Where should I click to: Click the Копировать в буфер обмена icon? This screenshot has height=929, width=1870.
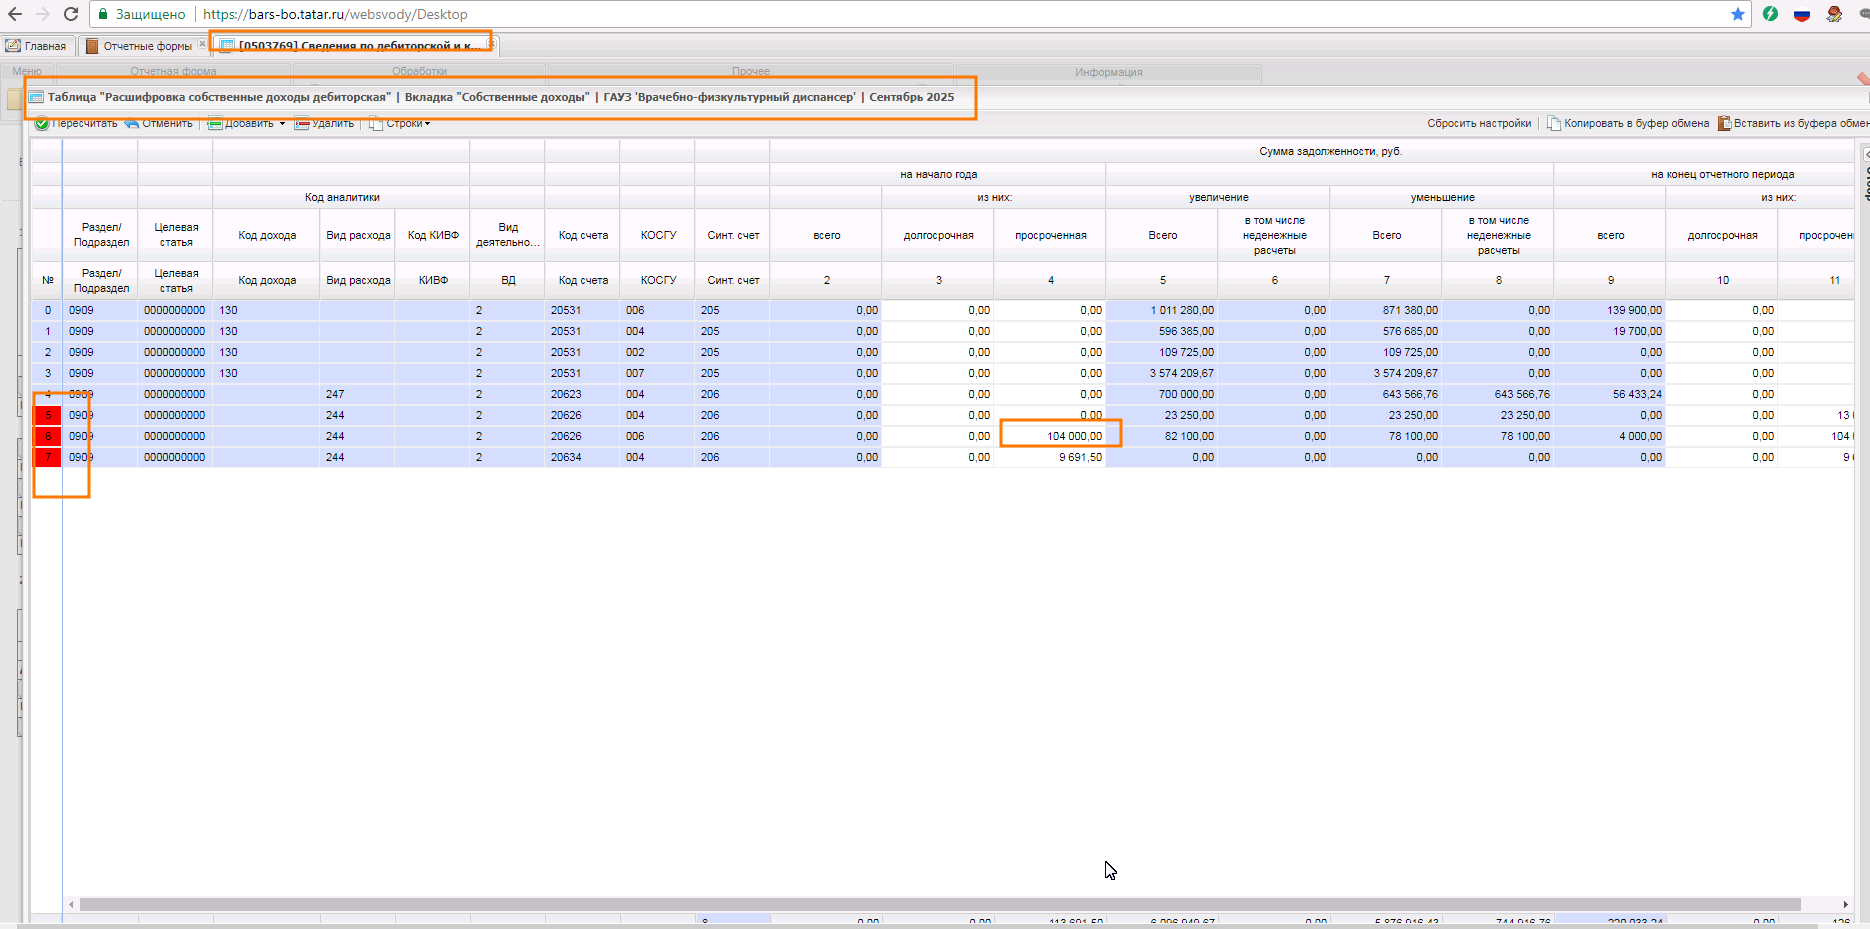point(1554,124)
